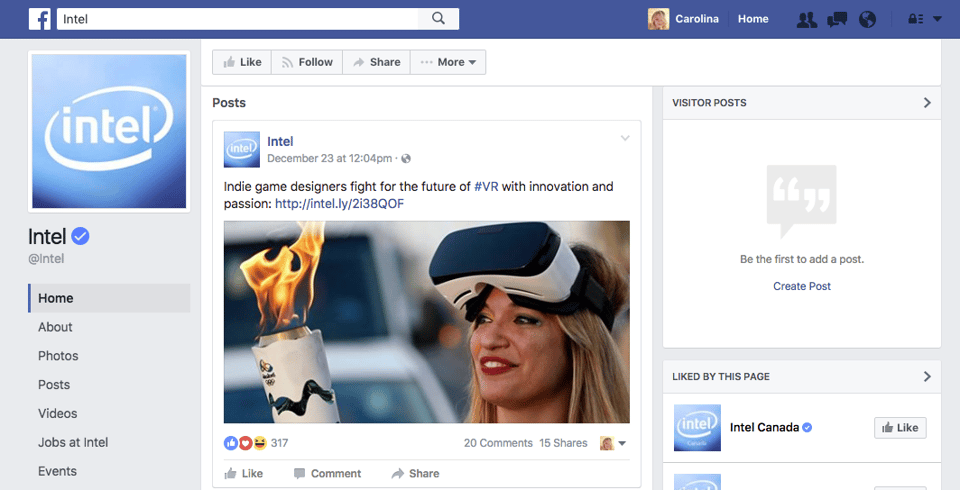
Task: Open the Posts sidebar section
Action: tap(54, 385)
